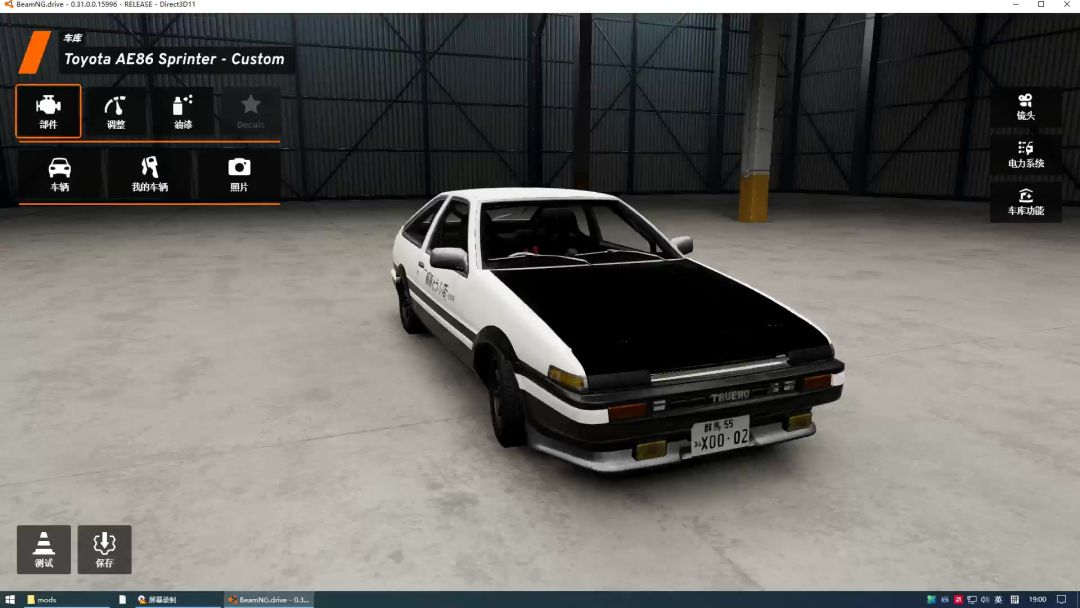The image size is (1080, 608).
Task: Open the 调整 tuning panel
Action: click(116, 112)
